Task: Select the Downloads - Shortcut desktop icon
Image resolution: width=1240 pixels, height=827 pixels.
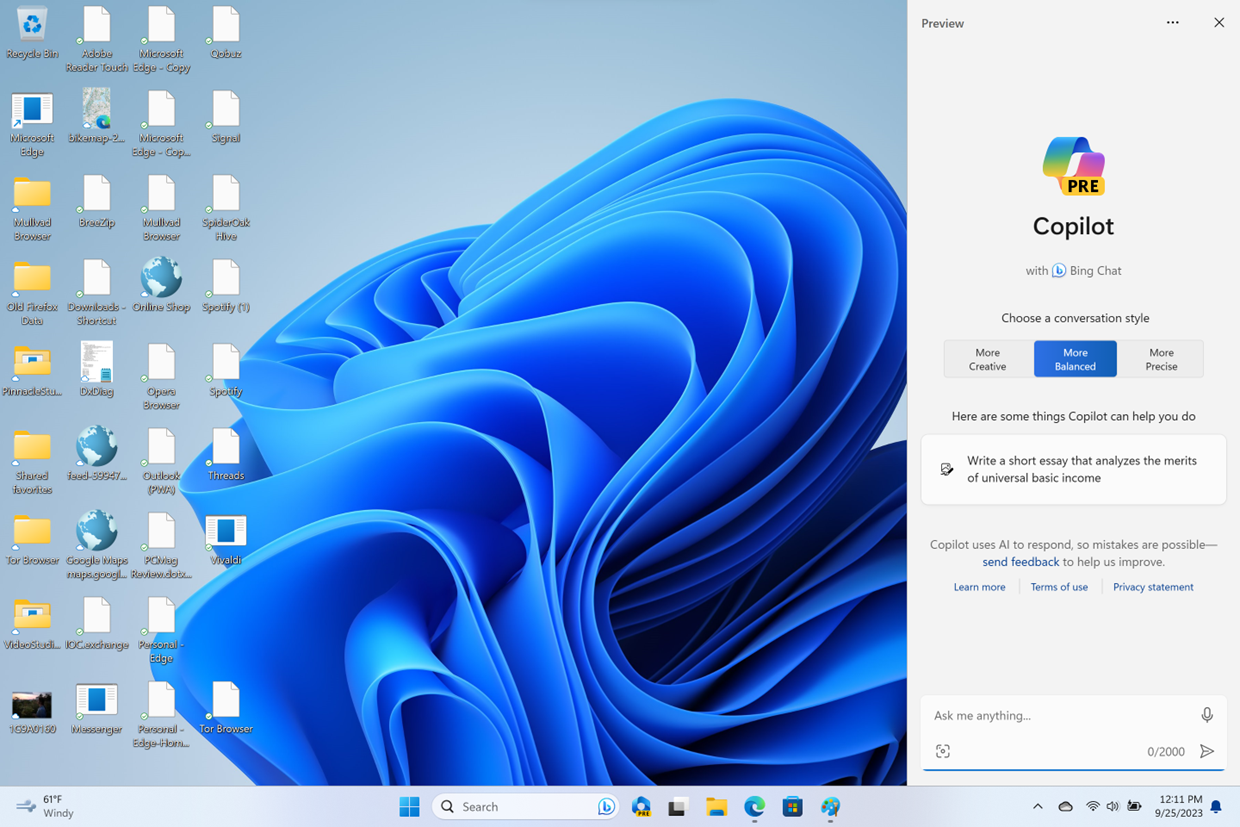Action: point(97,293)
